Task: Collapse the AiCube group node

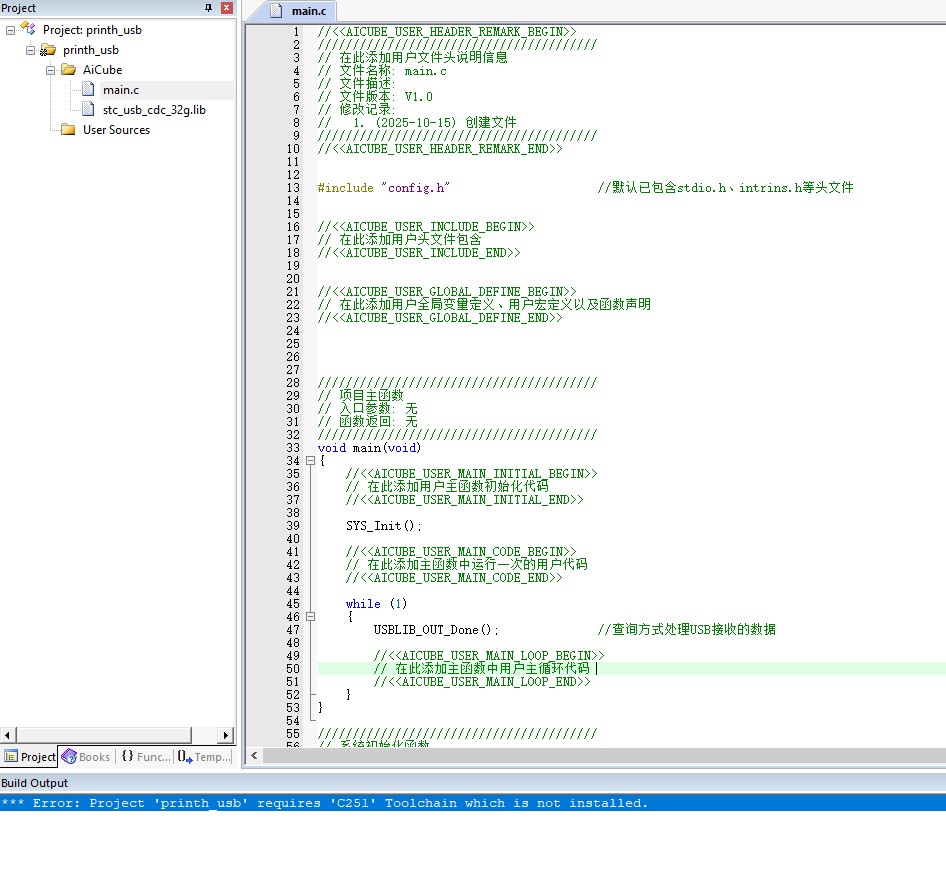Action: (49, 70)
